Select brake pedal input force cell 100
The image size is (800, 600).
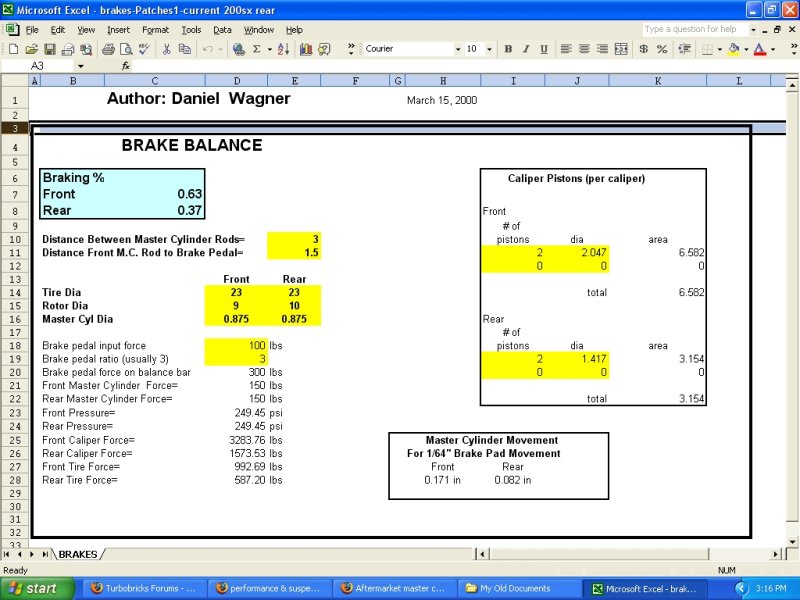coord(236,346)
